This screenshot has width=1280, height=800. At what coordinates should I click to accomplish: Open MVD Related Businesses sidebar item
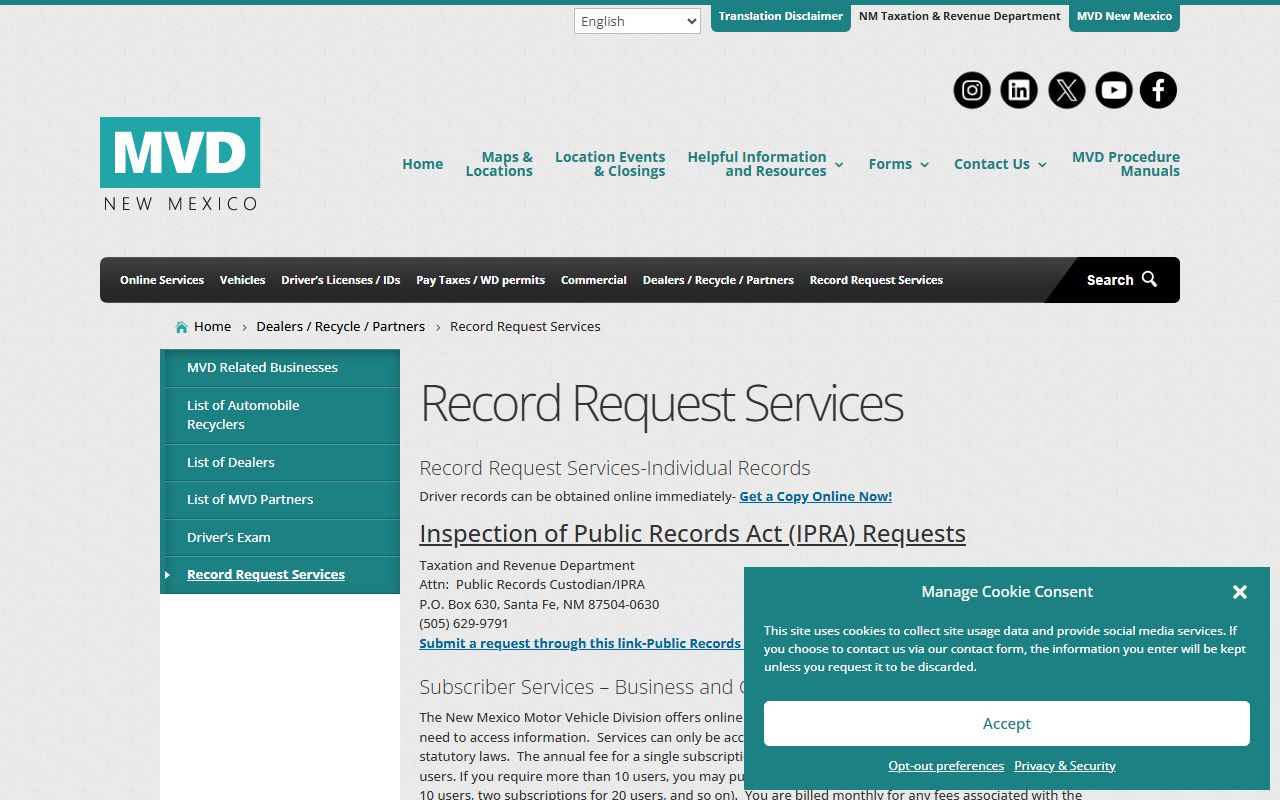click(280, 368)
